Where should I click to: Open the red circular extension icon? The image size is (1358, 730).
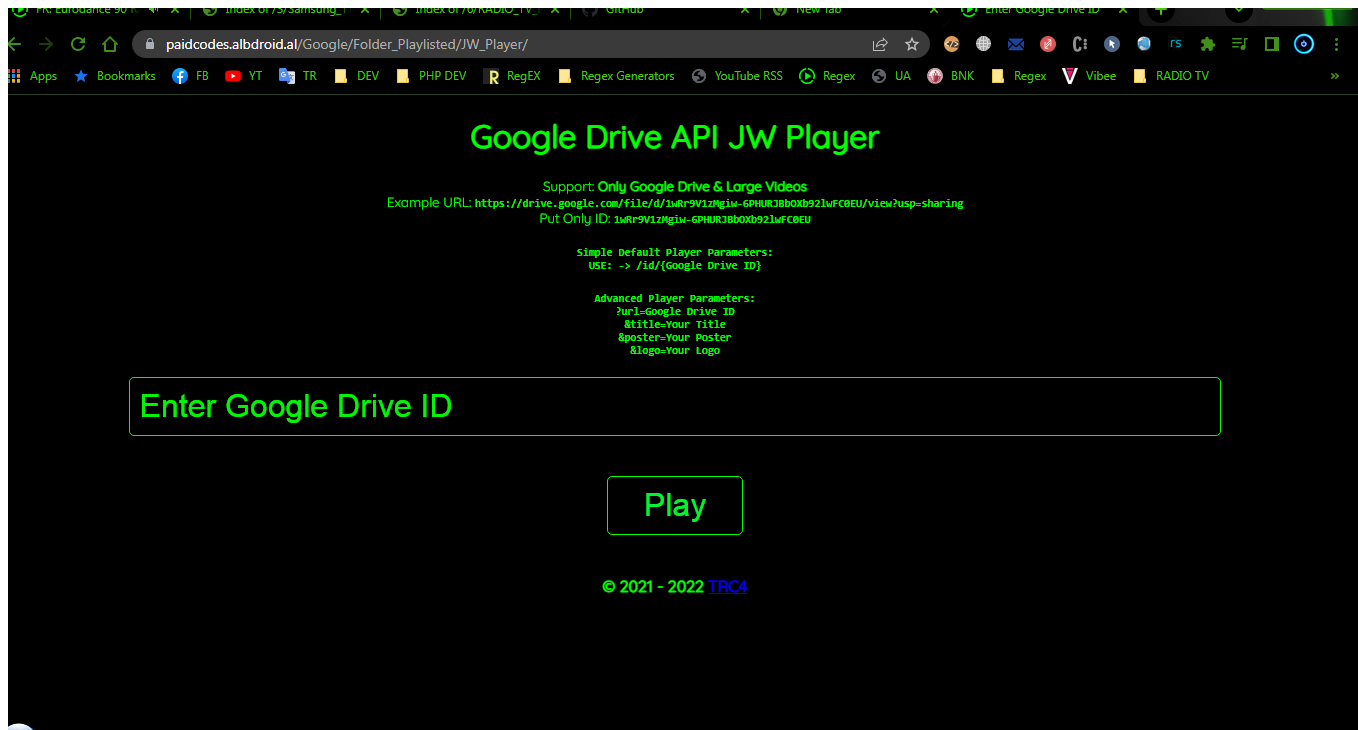(x=1048, y=44)
